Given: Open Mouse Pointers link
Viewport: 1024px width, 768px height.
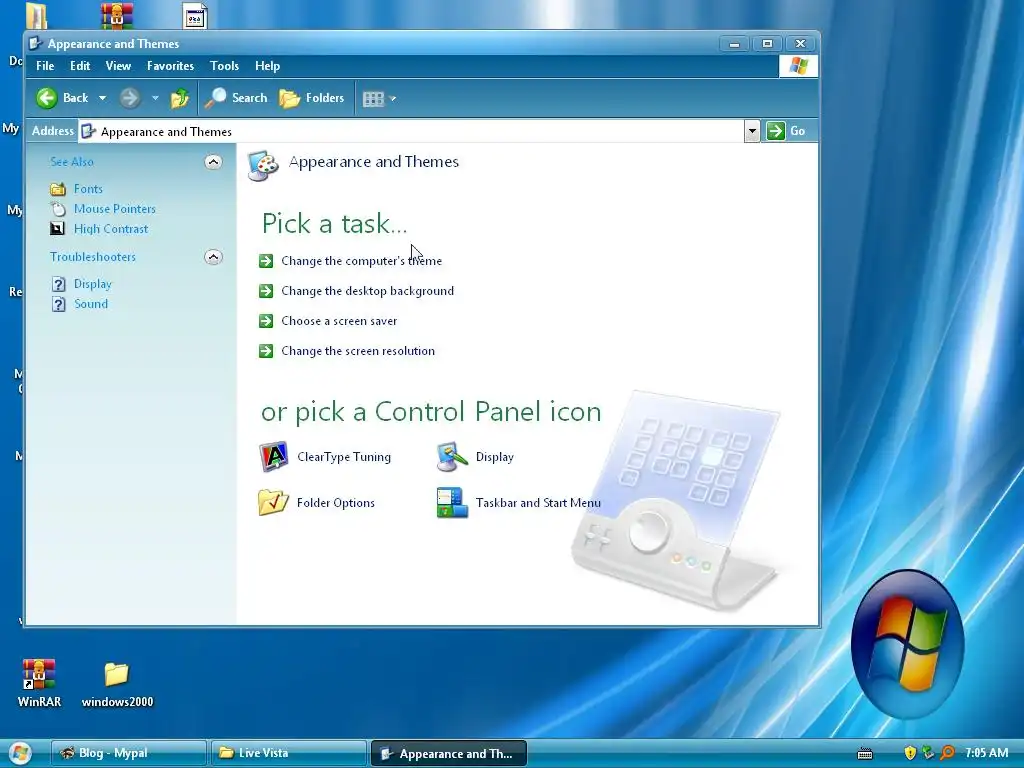Looking at the screenshot, I should coord(115,209).
